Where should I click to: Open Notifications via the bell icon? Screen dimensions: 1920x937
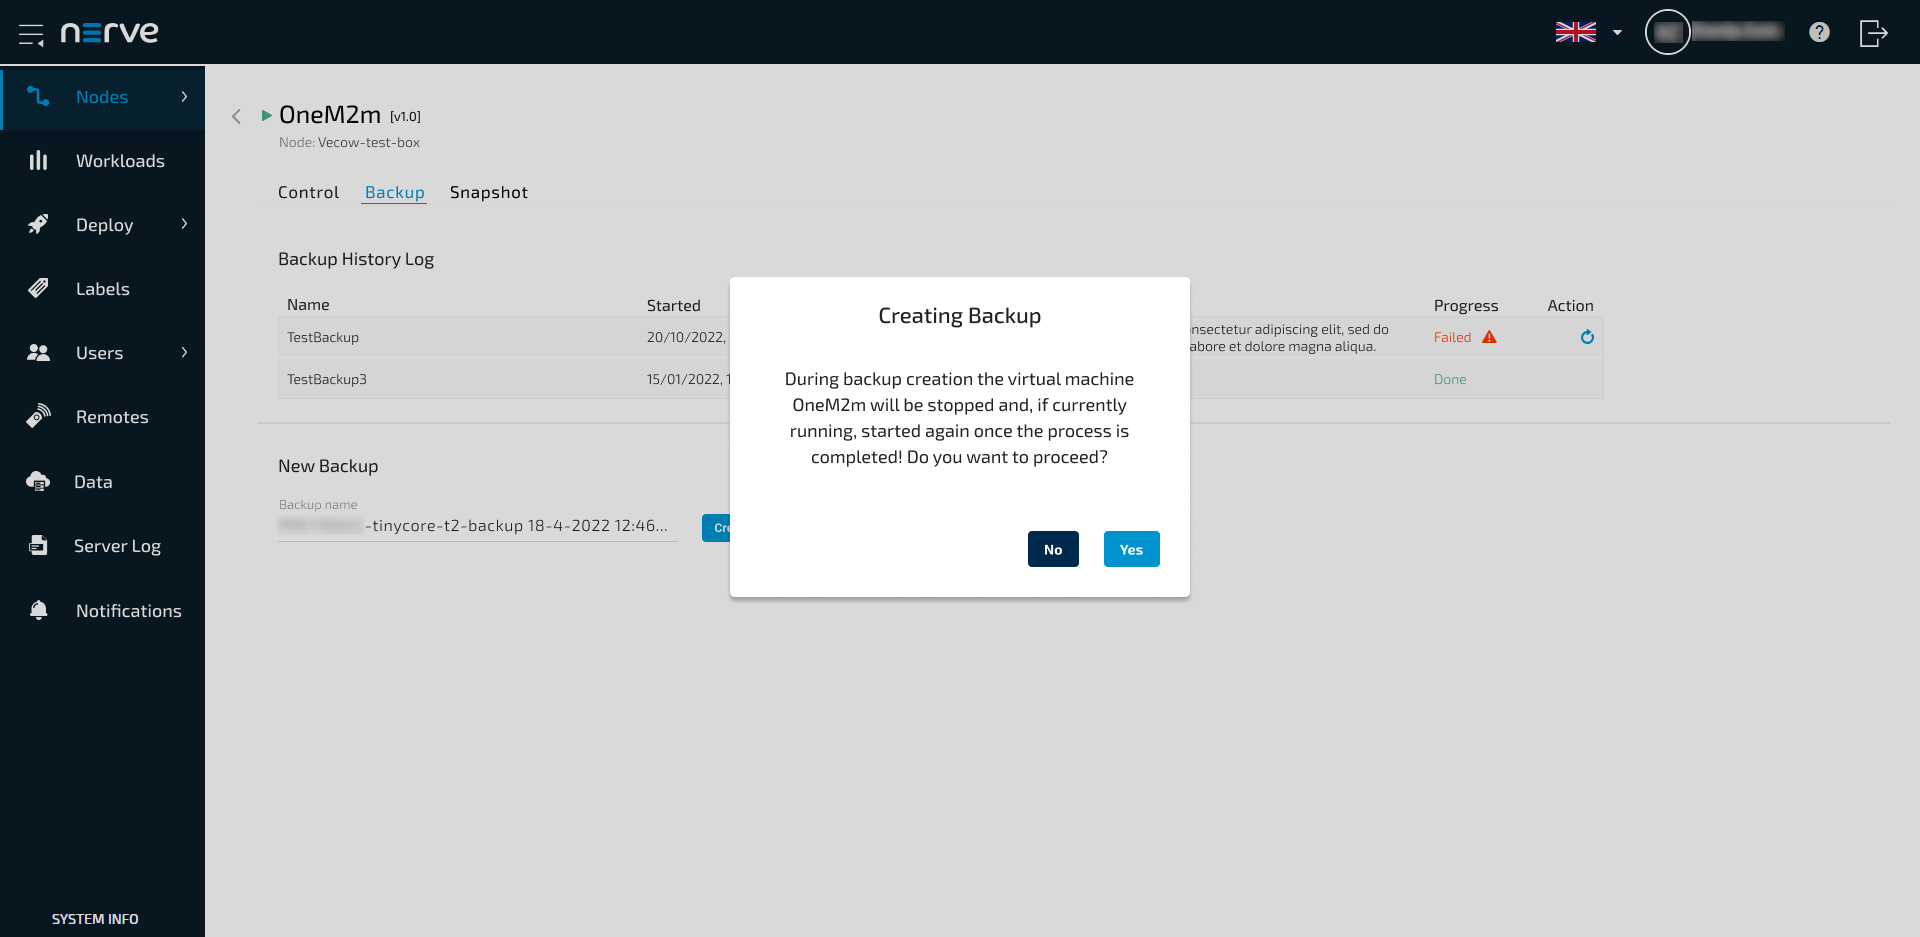coord(38,610)
